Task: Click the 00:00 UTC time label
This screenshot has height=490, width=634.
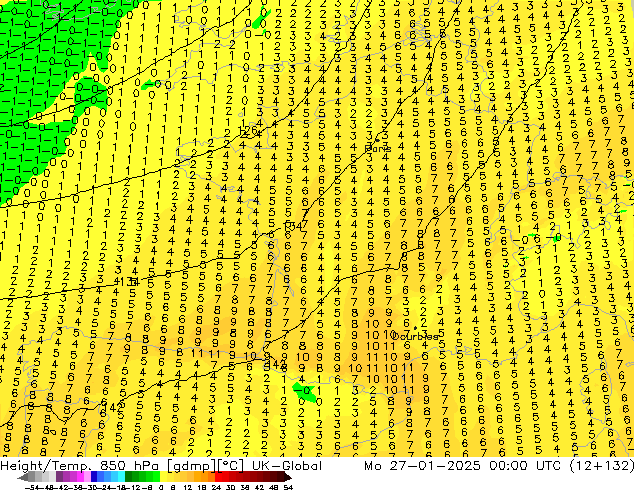Action: click(x=525, y=466)
